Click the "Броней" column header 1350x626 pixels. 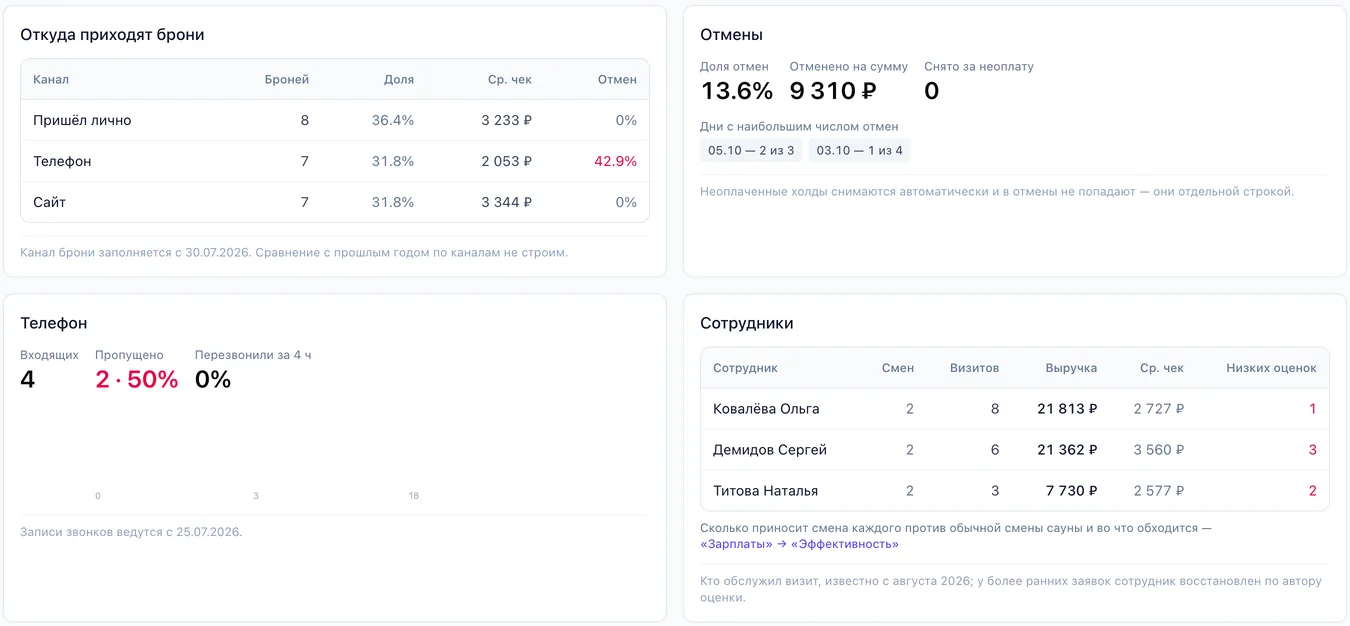click(x=287, y=79)
